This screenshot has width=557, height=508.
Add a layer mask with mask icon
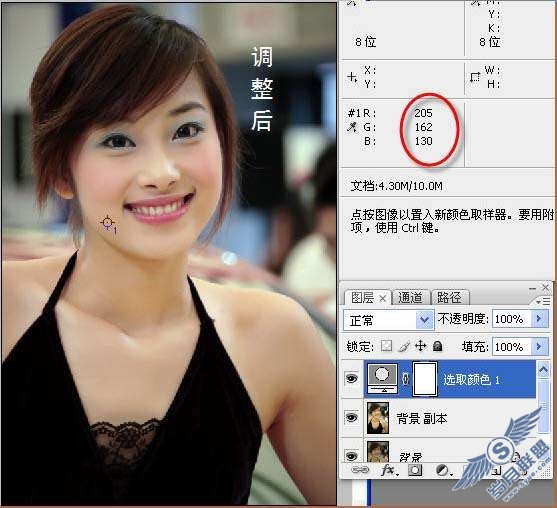pyautogui.click(x=415, y=470)
